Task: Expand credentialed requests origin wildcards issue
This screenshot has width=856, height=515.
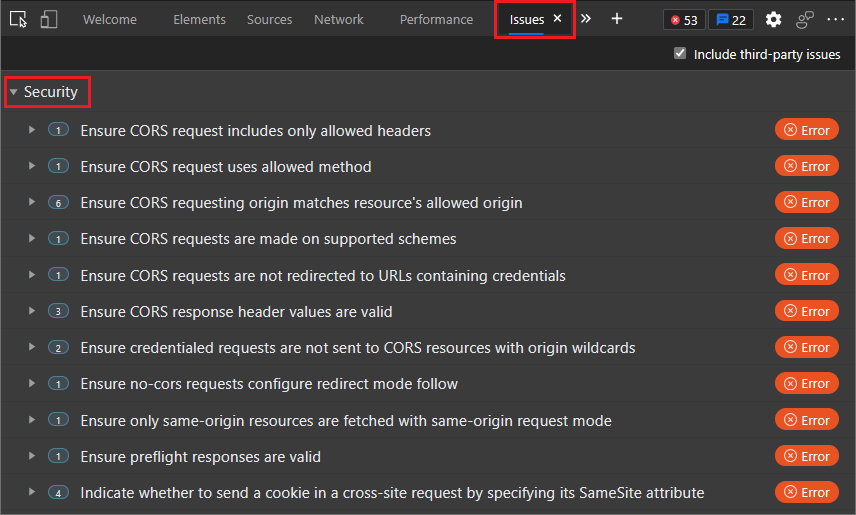Action: (32, 347)
